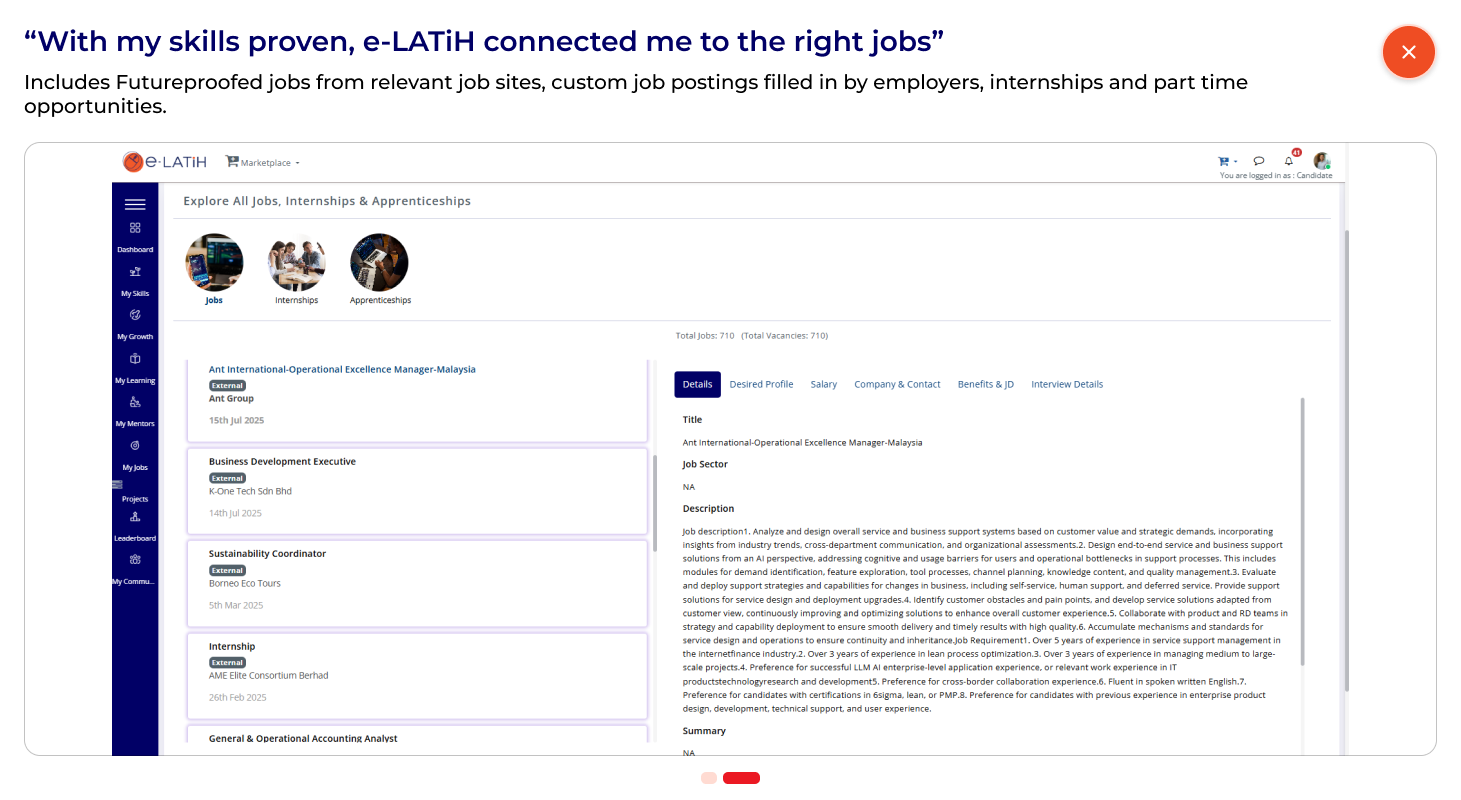1461x800 pixels.
Task: Open My Skills from the sidebar
Action: [135, 282]
